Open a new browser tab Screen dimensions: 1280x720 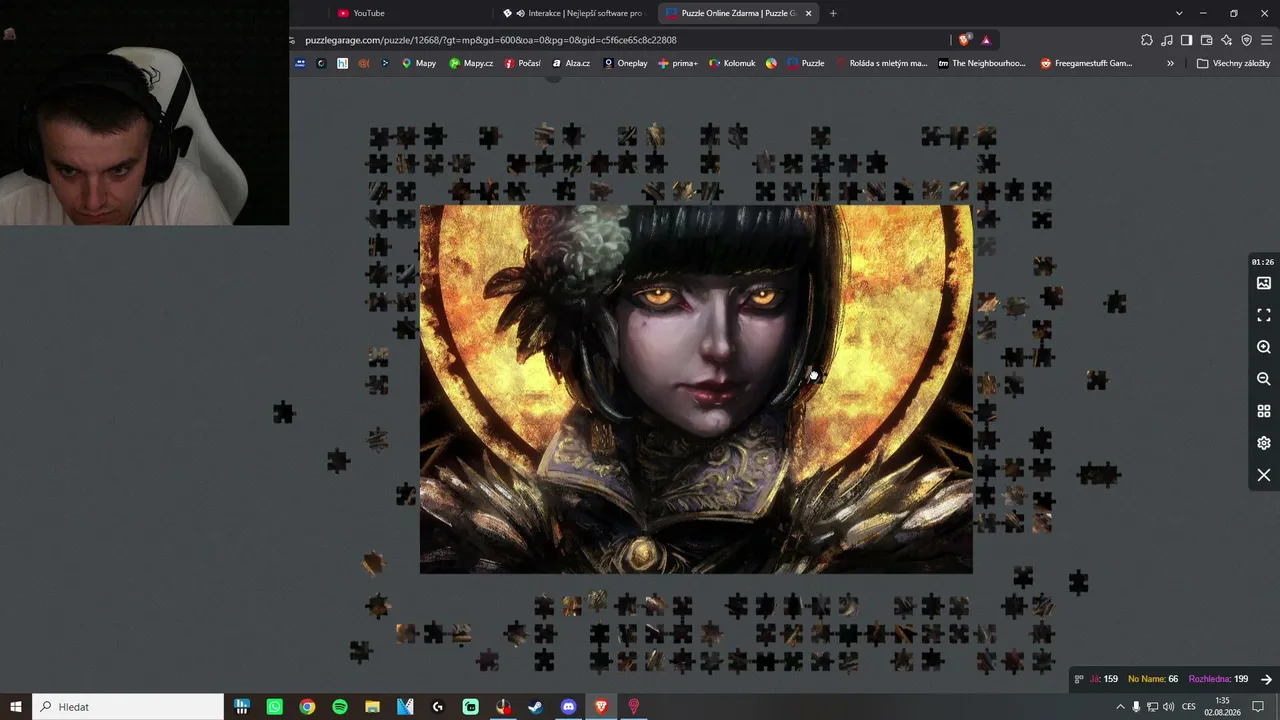(x=833, y=13)
